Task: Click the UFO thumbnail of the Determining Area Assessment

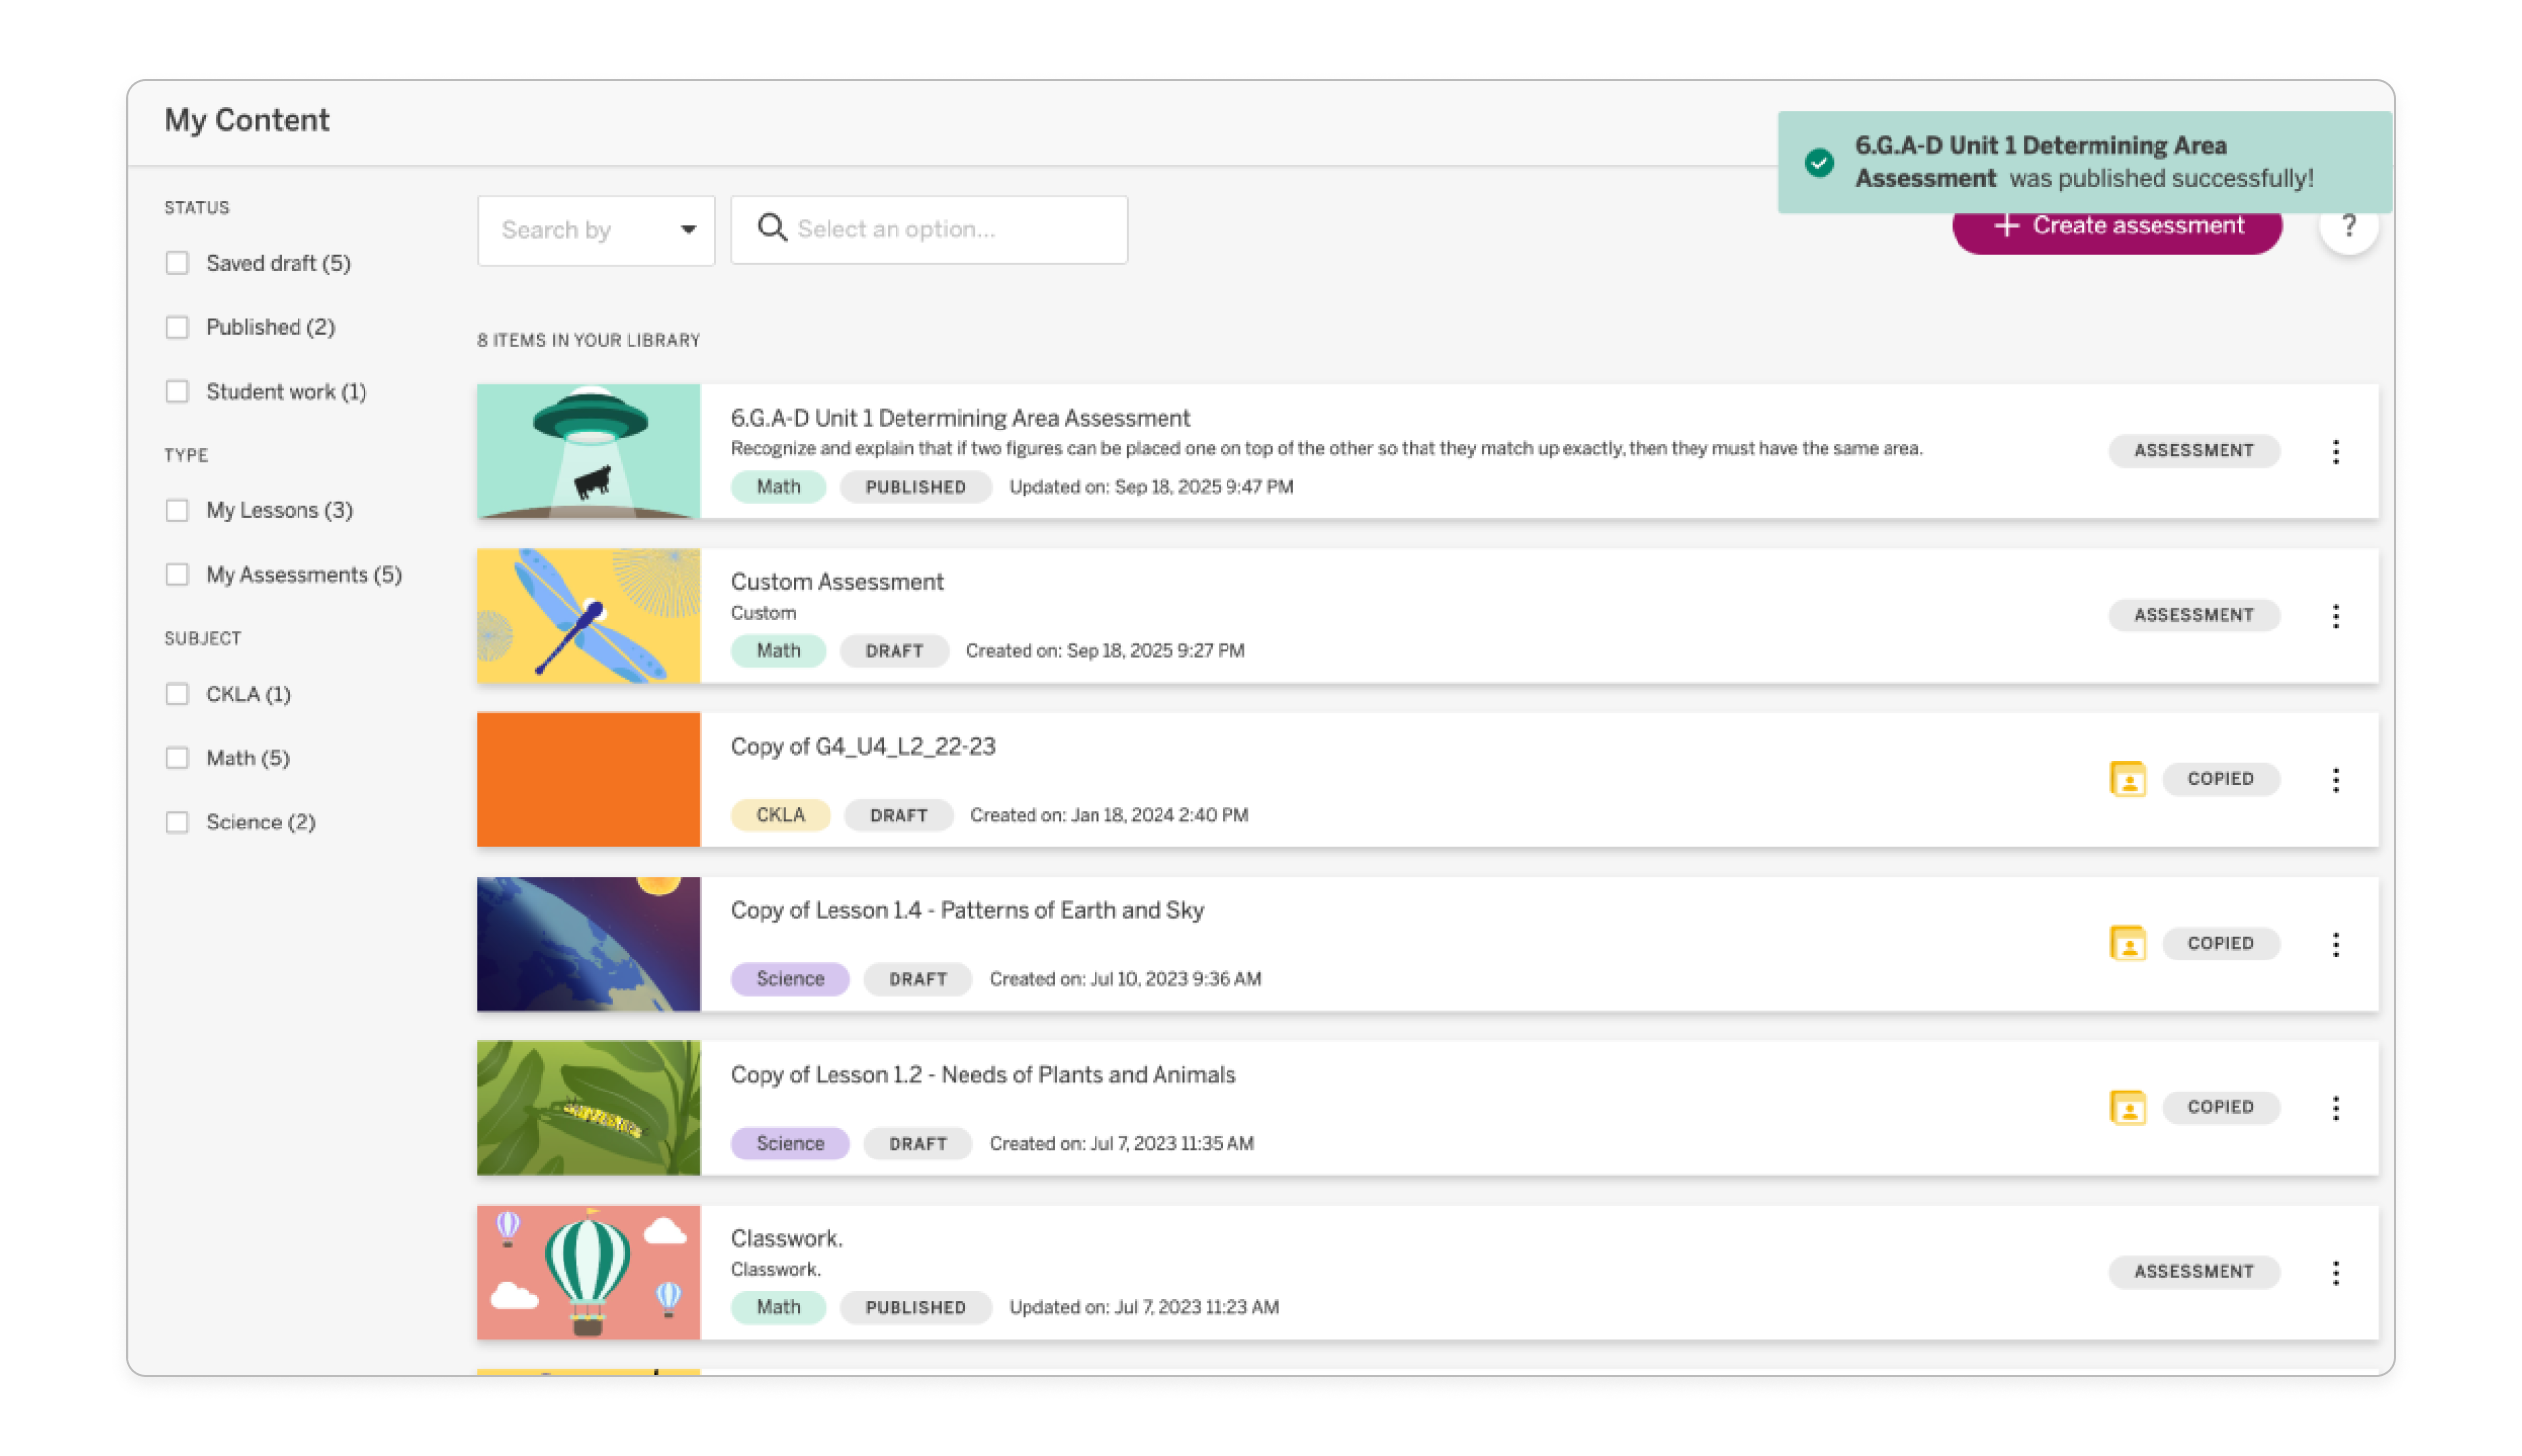Action: [x=588, y=451]
